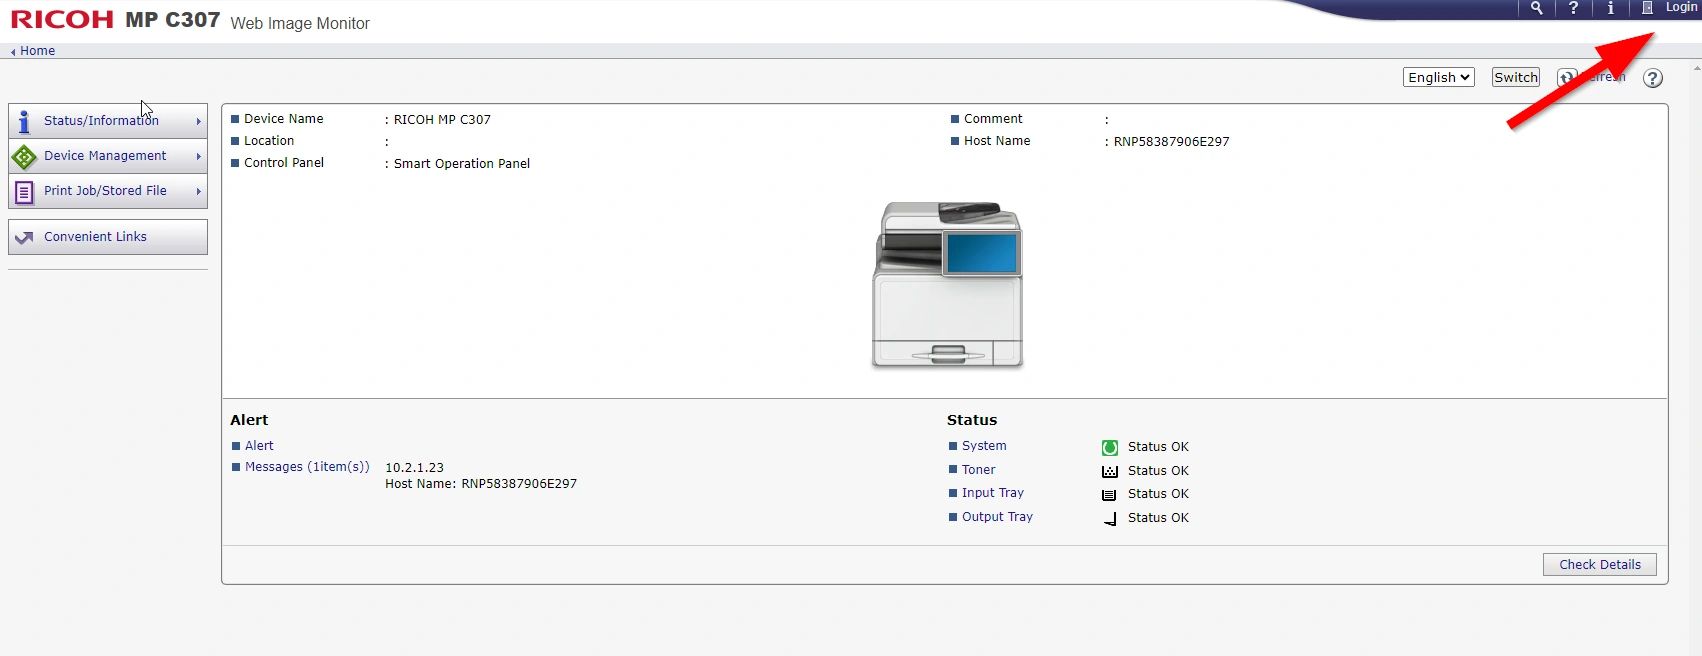The width and height of the screenshot is (1702, 656).
Task: Open page help circular question mark icon
Action: coord(1653,78)
